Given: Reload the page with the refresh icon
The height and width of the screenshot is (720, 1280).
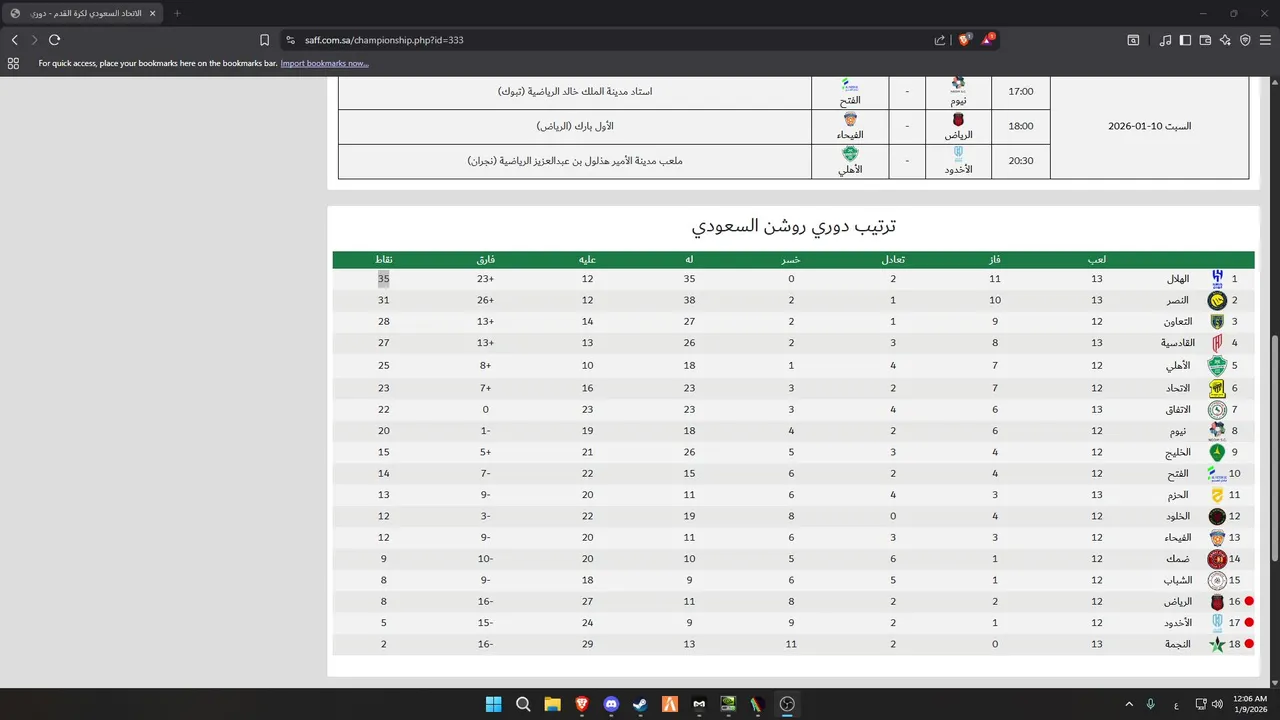Looking at the screenshot, I should [x=55, y=40].
